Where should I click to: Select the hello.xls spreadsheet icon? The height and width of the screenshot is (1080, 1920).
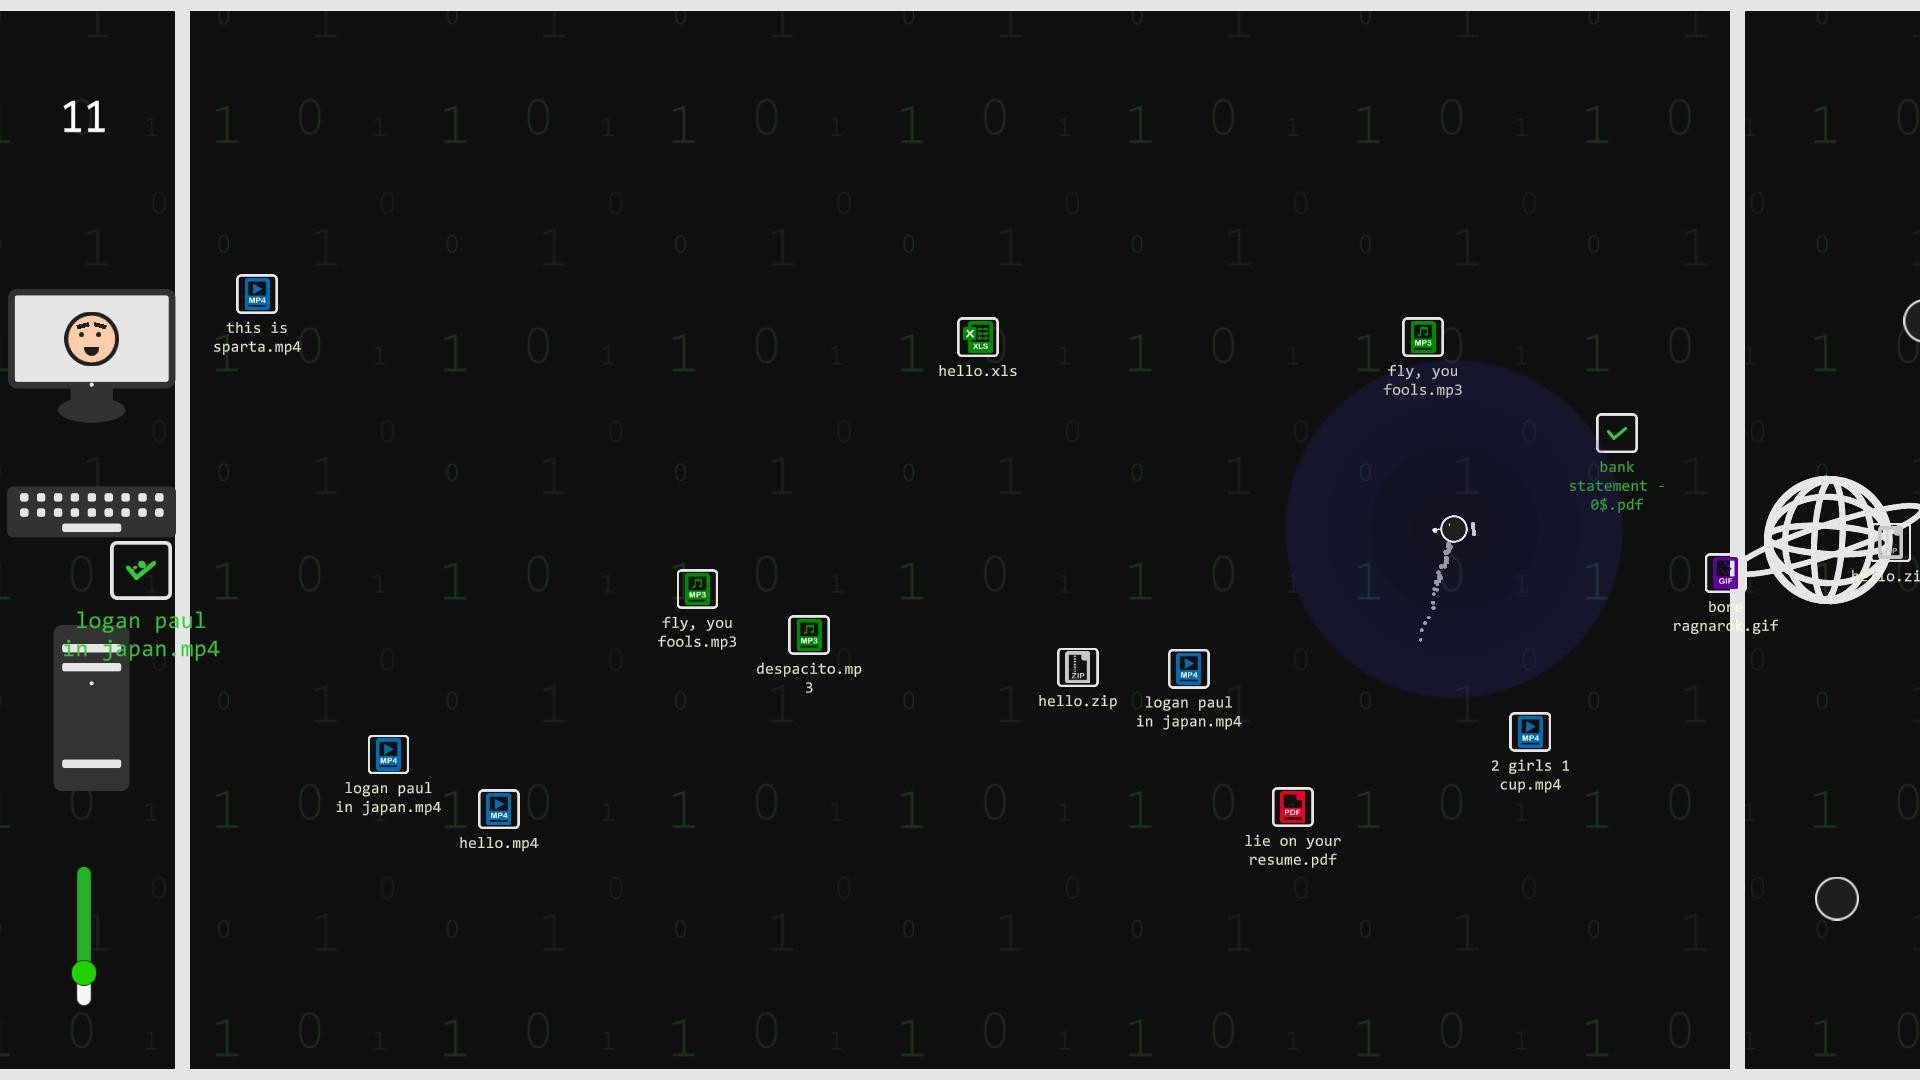point(978,337)
